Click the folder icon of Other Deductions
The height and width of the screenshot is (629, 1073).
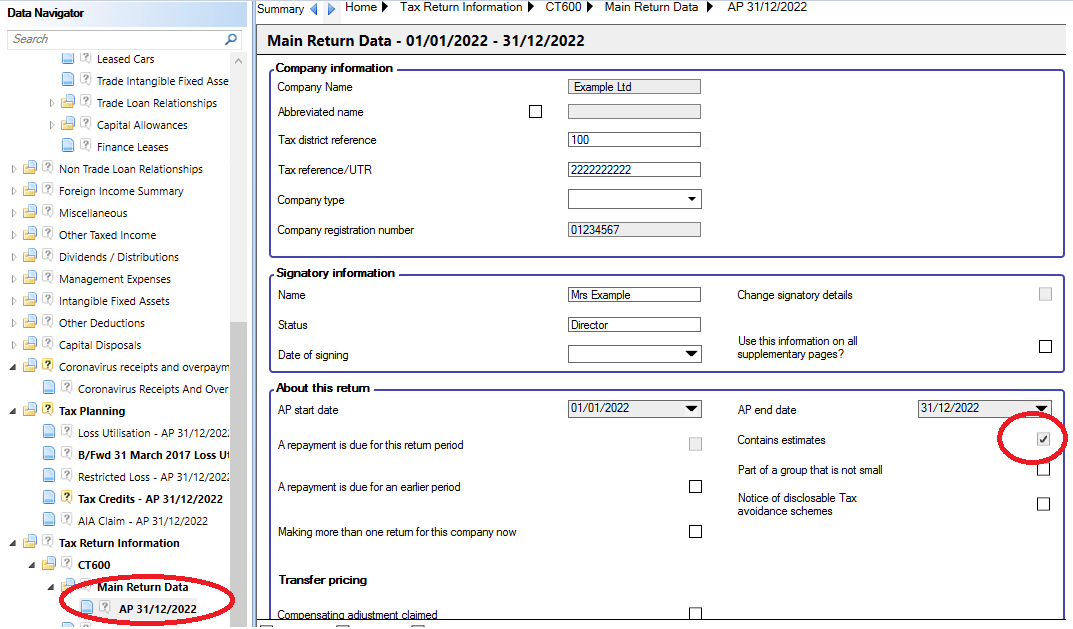point(29,322)
